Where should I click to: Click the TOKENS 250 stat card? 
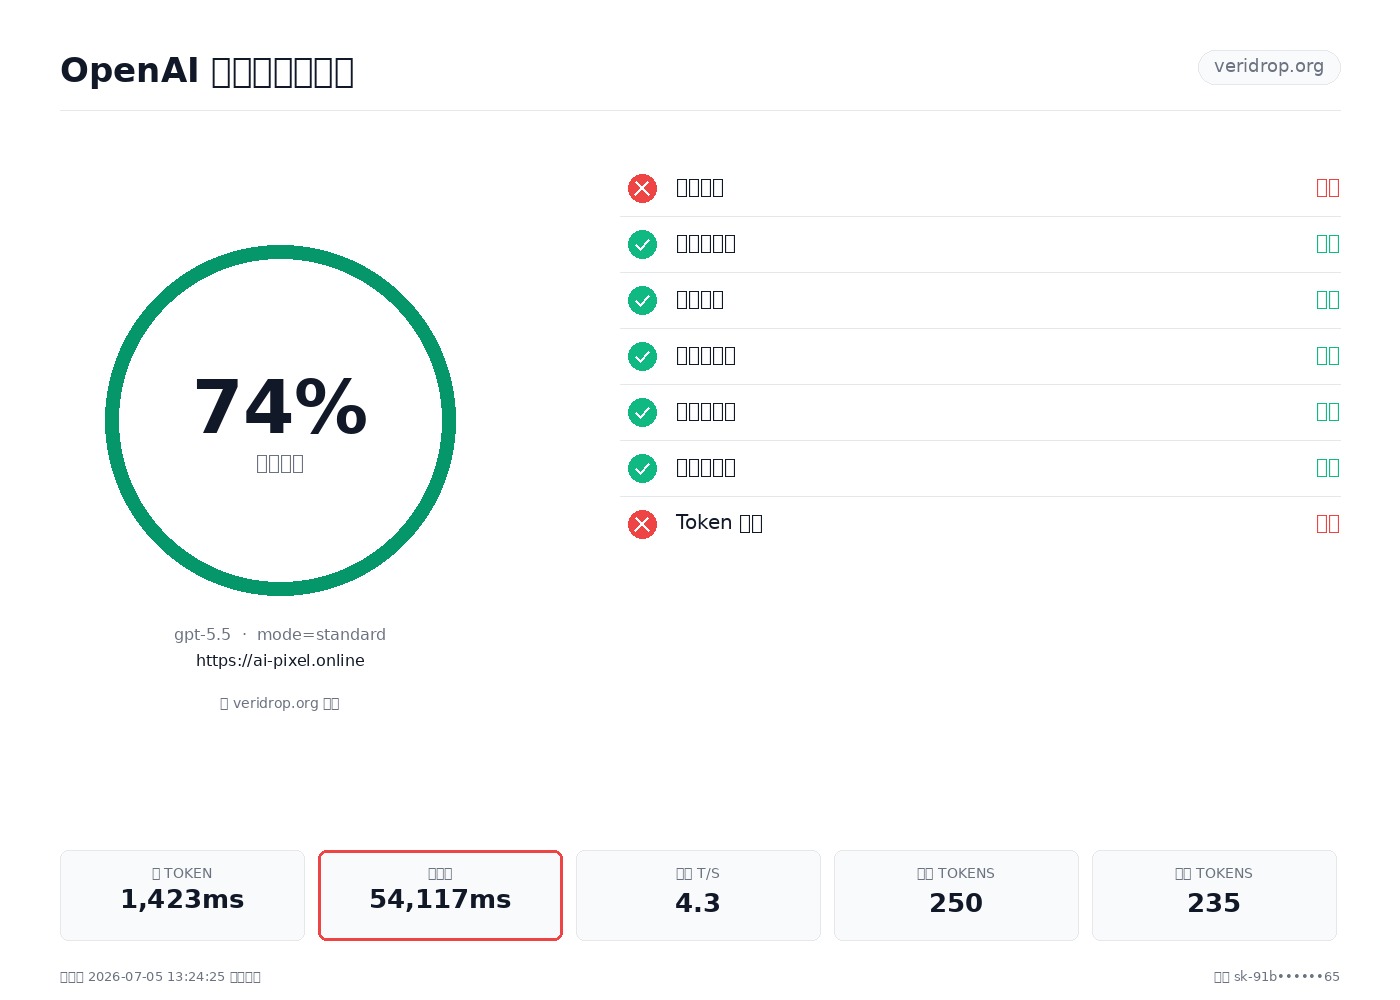click(x=956, y=895)
